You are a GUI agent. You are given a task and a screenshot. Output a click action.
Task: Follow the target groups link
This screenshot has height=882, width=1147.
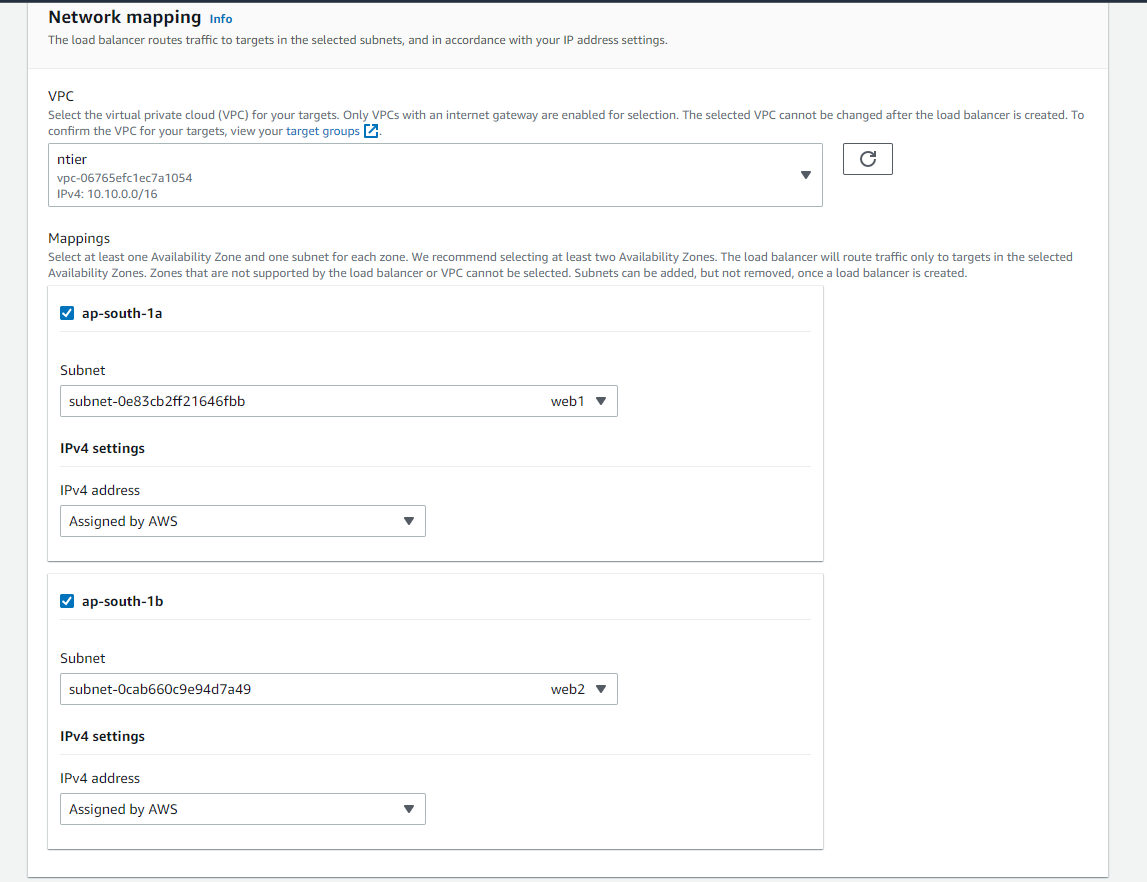323,131
